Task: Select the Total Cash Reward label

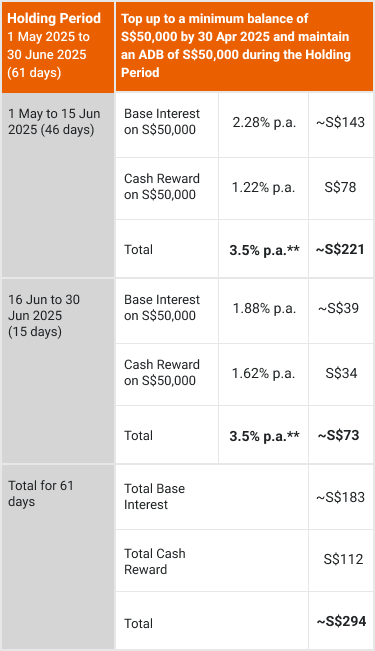Action: pyautogui.click(x=154, y=561)
